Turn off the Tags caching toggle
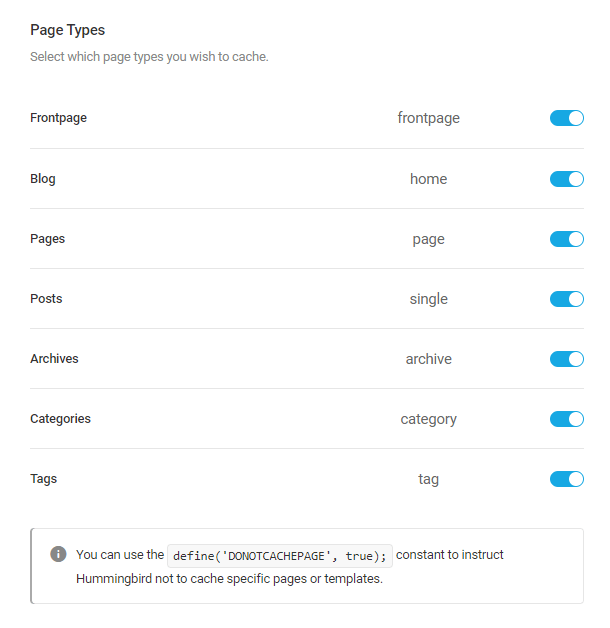The height and width of the screenshot is (628, 610). (567, 479)
